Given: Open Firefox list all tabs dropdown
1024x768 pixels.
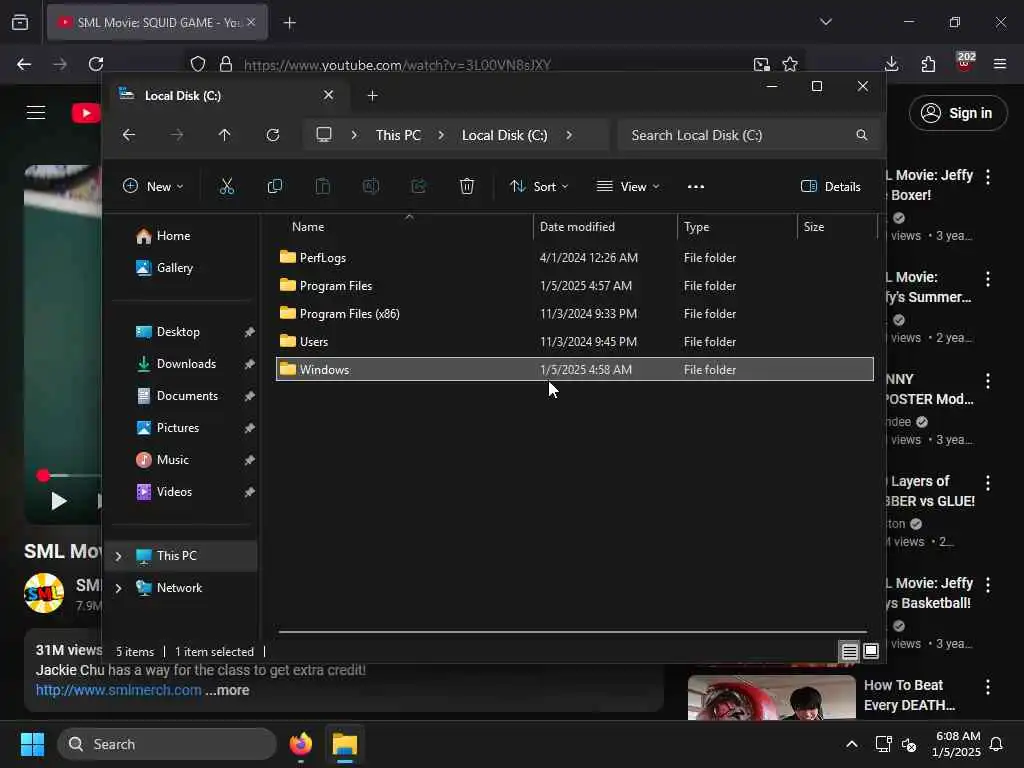Looking at the screenshot, I should point(826,22).
